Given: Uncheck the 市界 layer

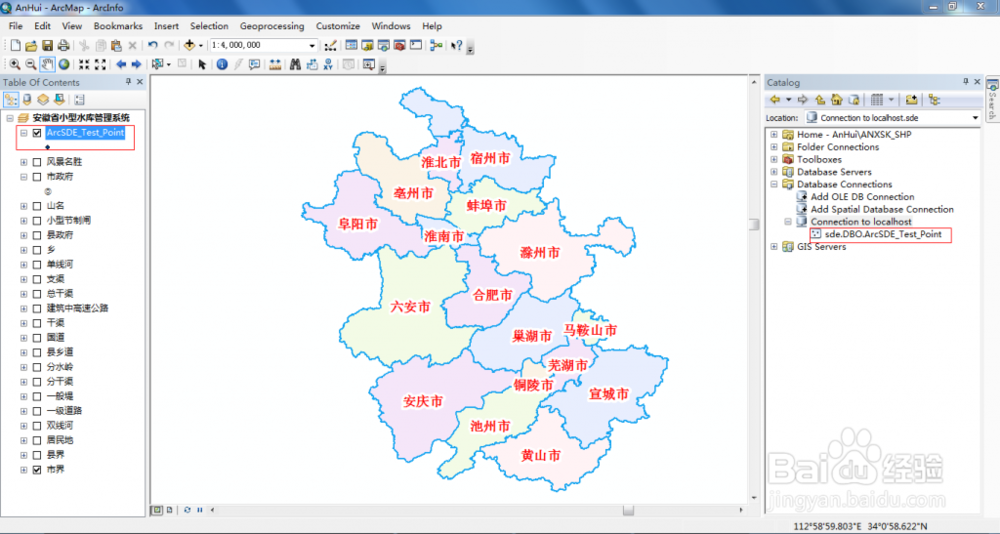Looking at the screenshot, I should tap(36, 470).
